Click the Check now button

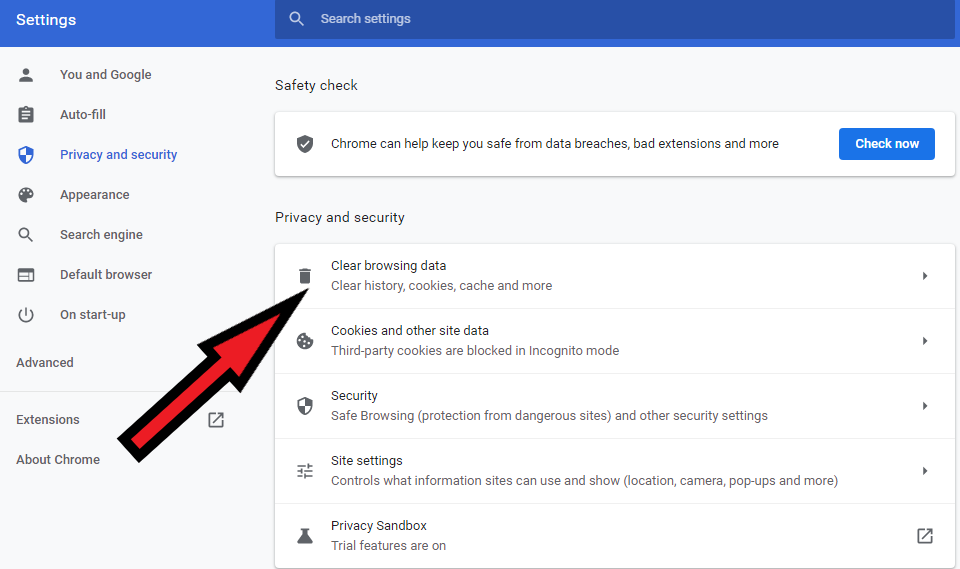point(887,144)
